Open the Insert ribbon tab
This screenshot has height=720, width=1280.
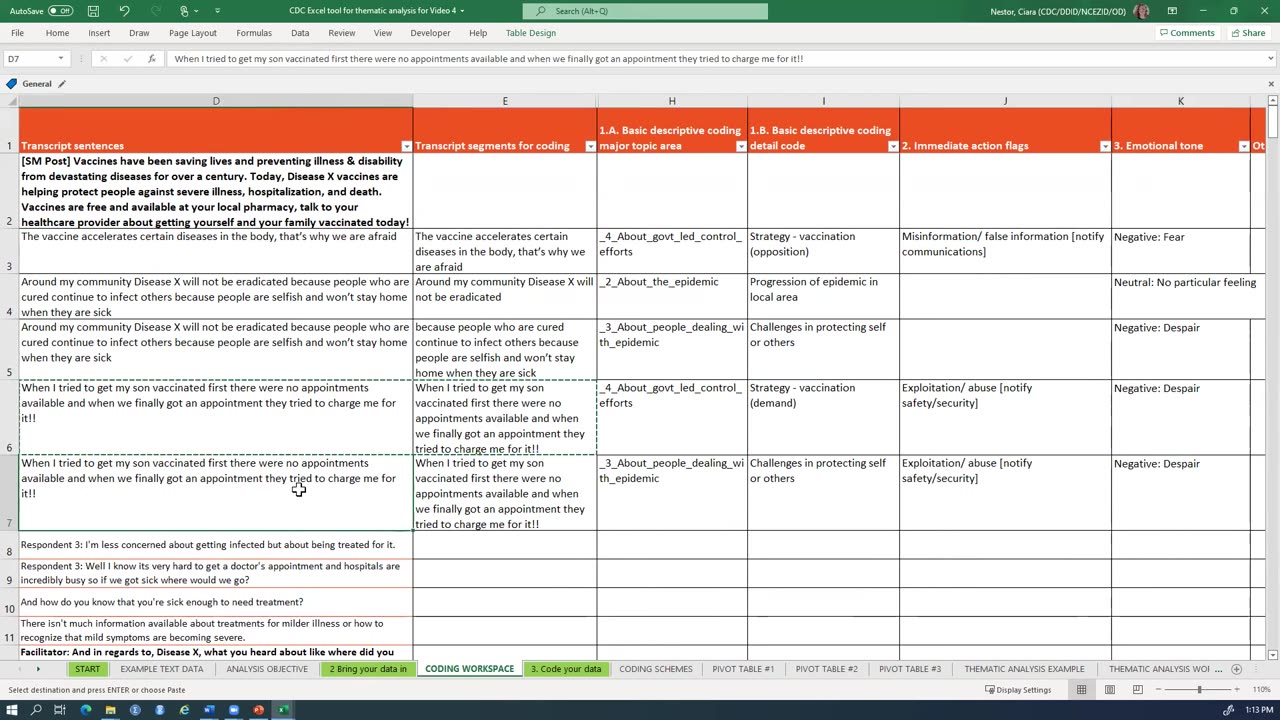[99, 33]
